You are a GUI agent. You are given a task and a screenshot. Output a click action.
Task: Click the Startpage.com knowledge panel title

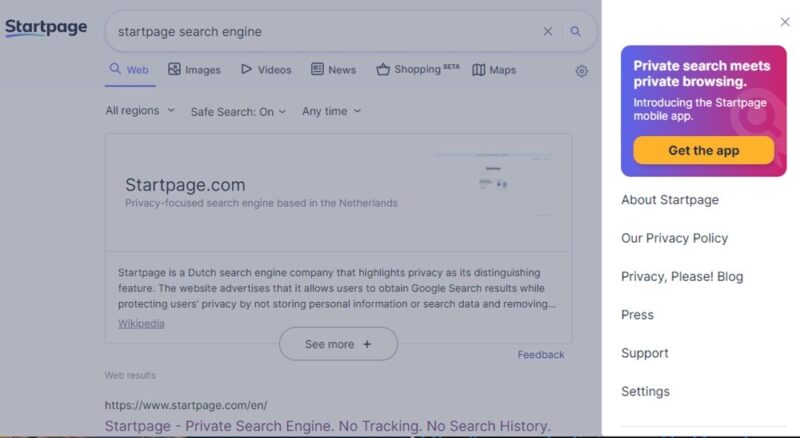click(185, 185)
